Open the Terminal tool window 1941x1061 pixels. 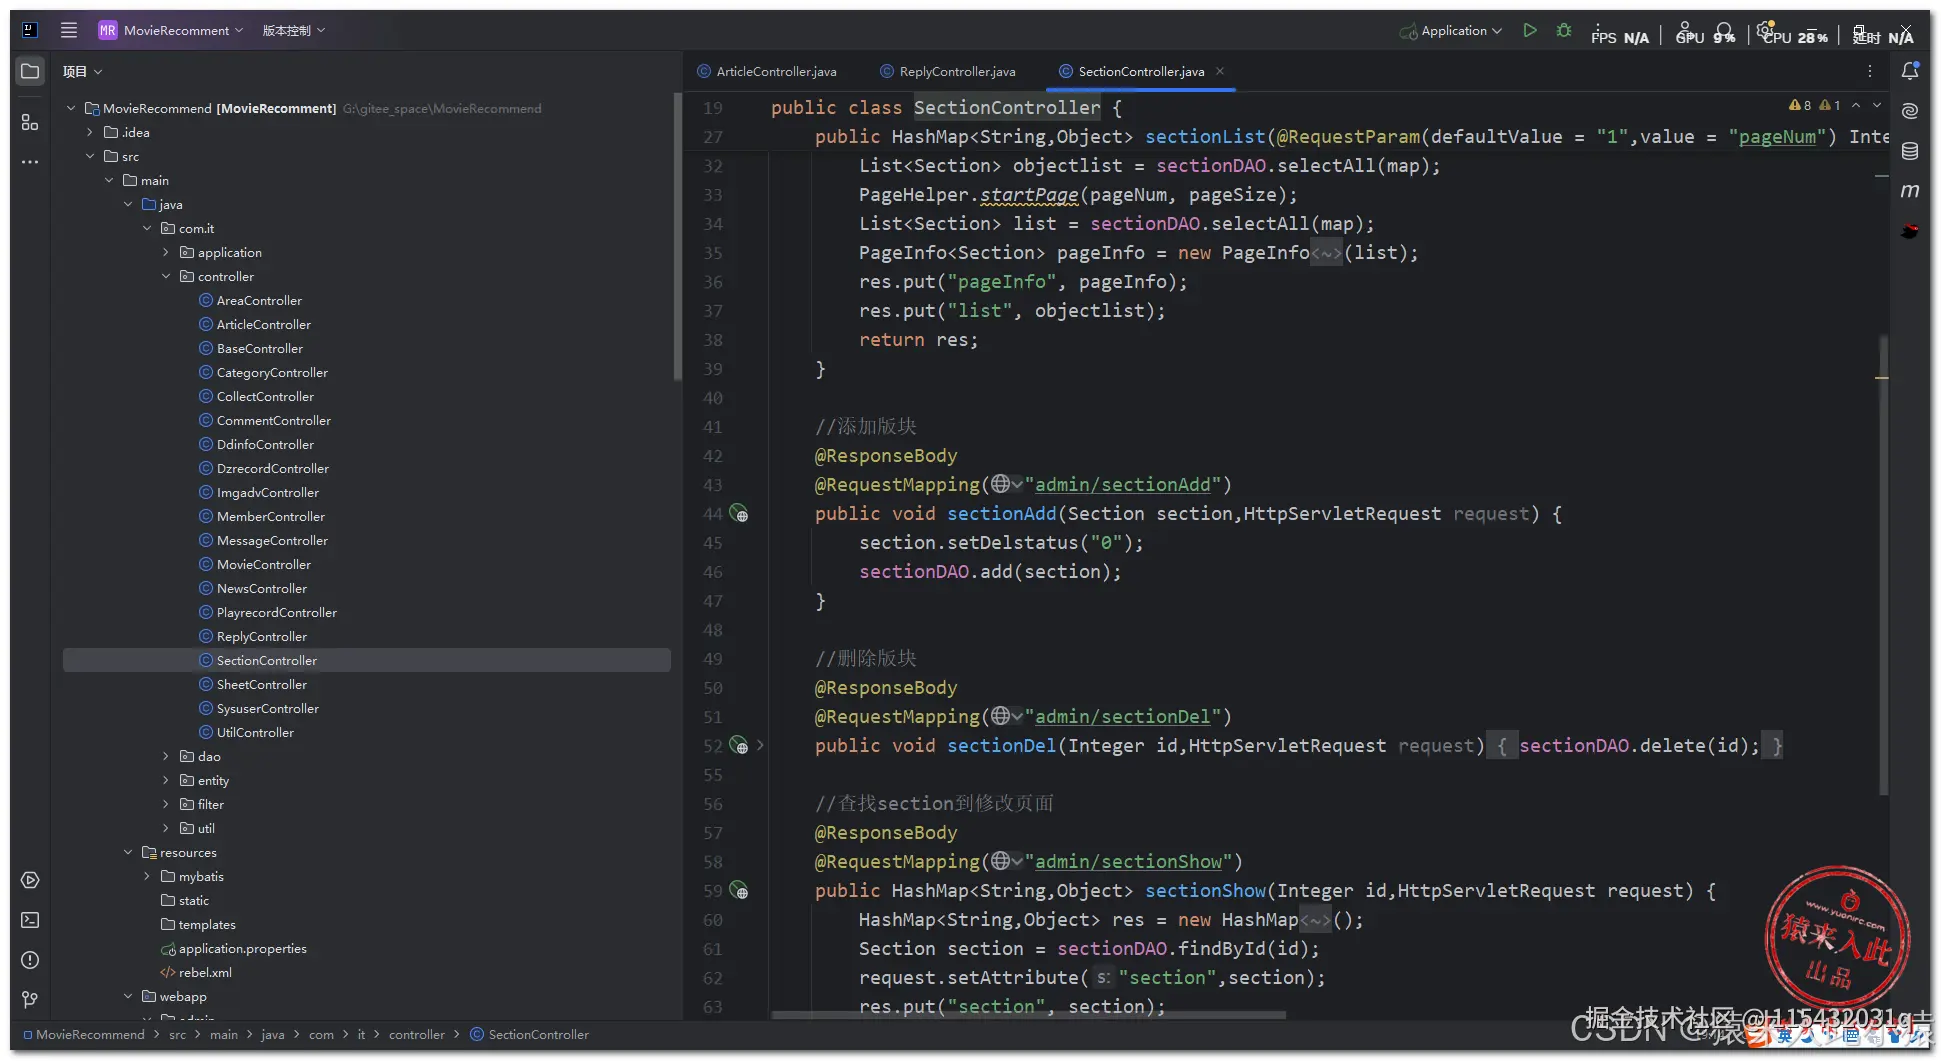click(x=30, y=920)
